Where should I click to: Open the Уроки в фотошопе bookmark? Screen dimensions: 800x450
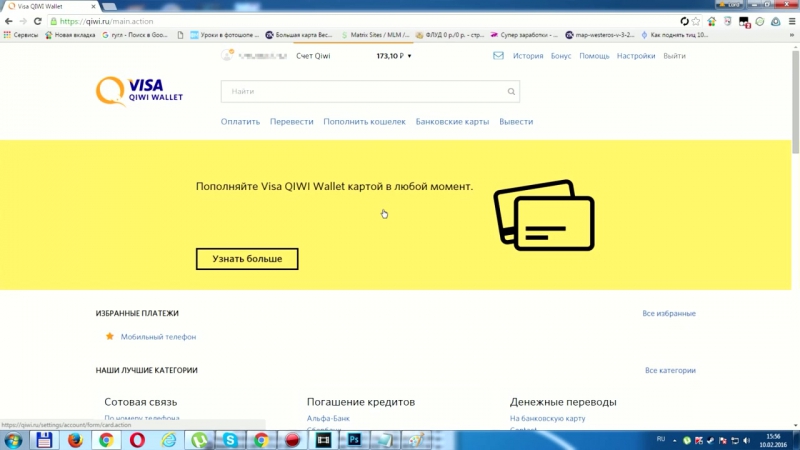coord(224,35)
